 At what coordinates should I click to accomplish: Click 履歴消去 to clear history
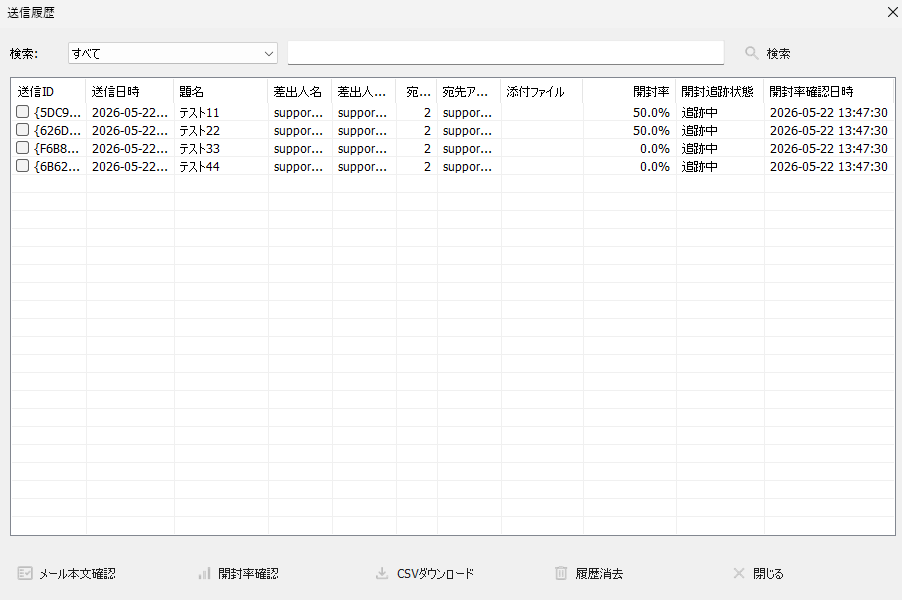[599, 574]
